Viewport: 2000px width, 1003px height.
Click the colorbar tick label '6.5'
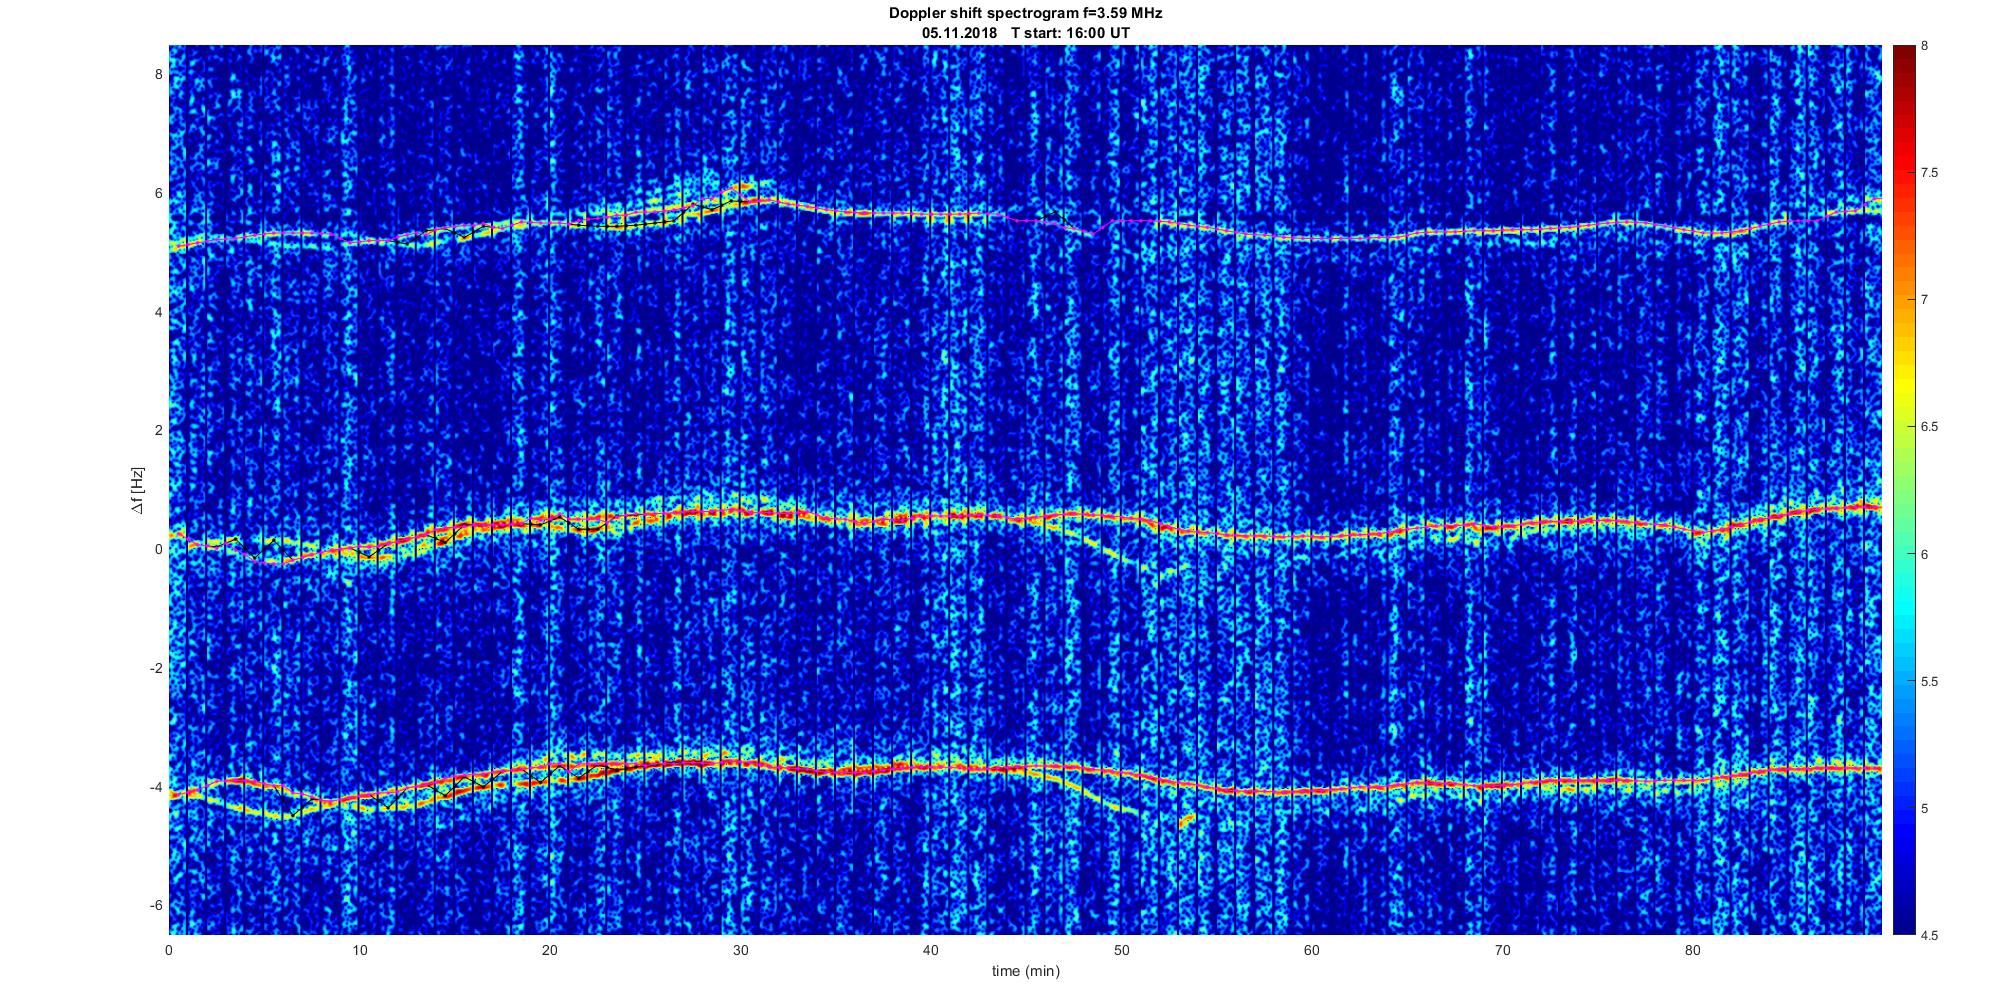(1929, 427)
